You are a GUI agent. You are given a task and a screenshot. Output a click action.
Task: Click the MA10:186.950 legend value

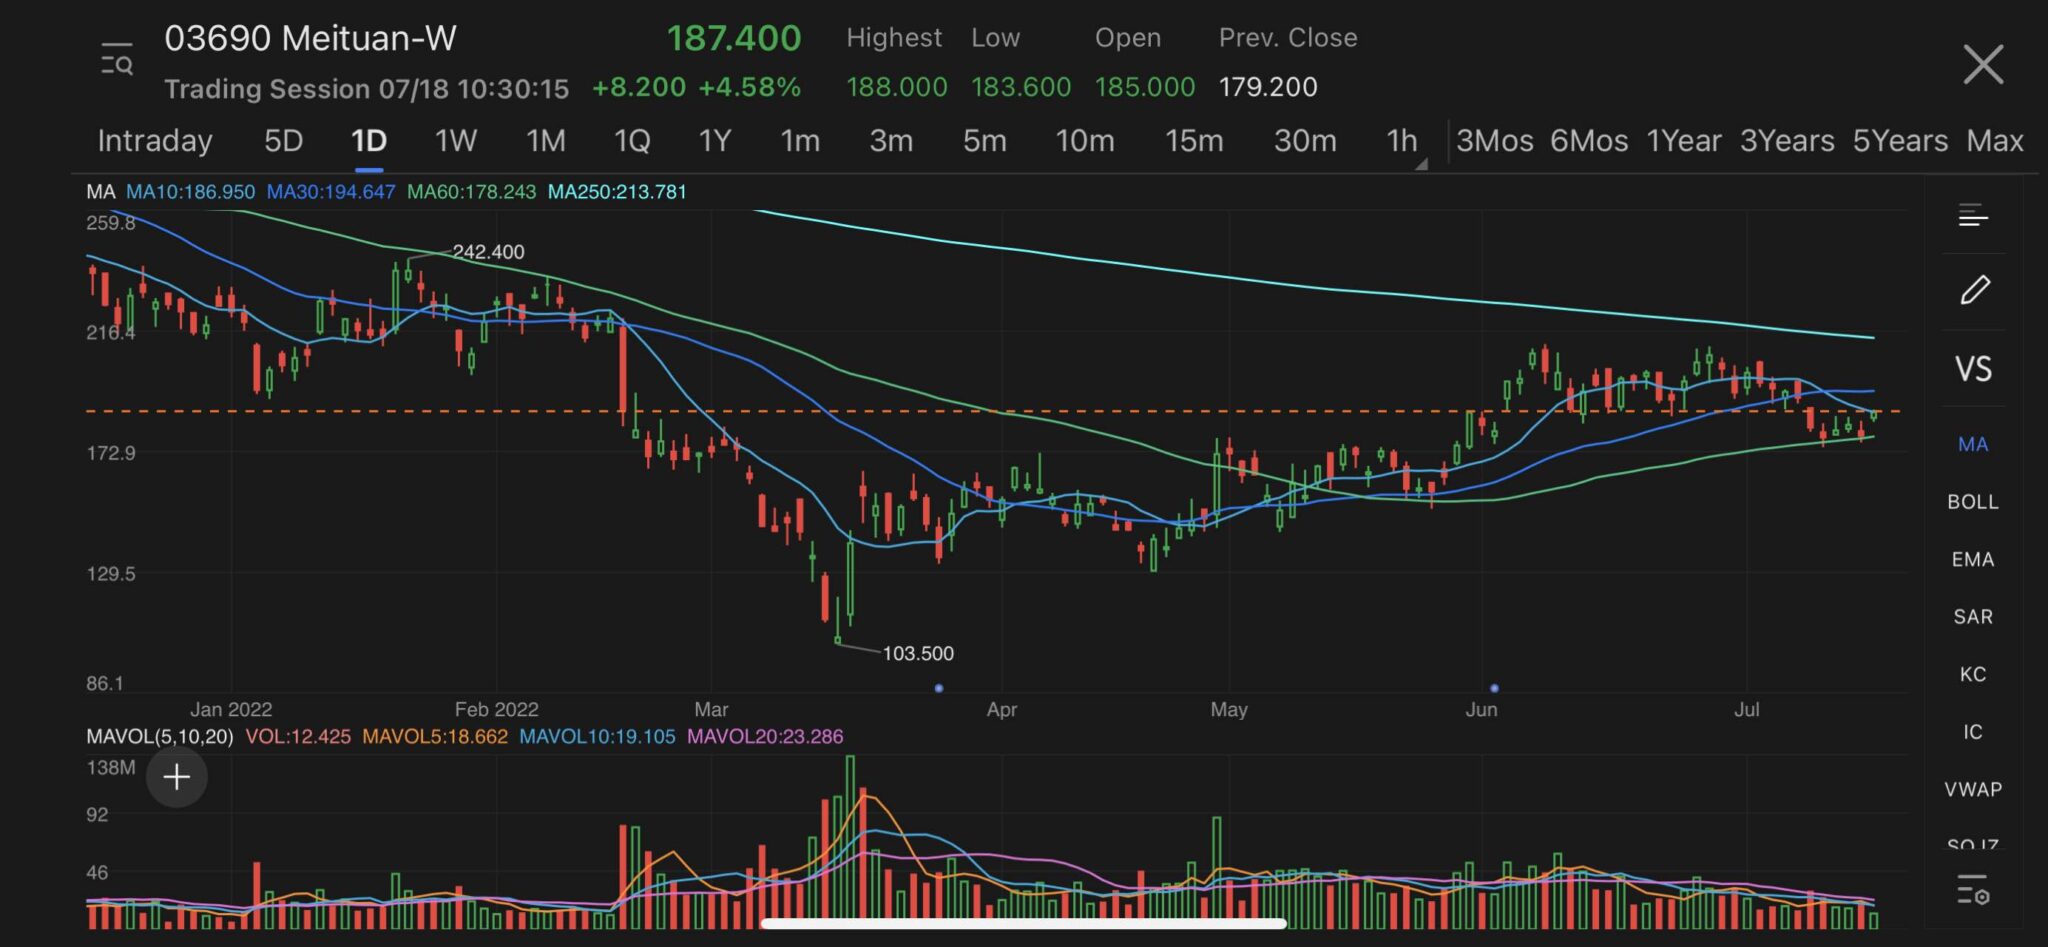(x=191, y=191)
